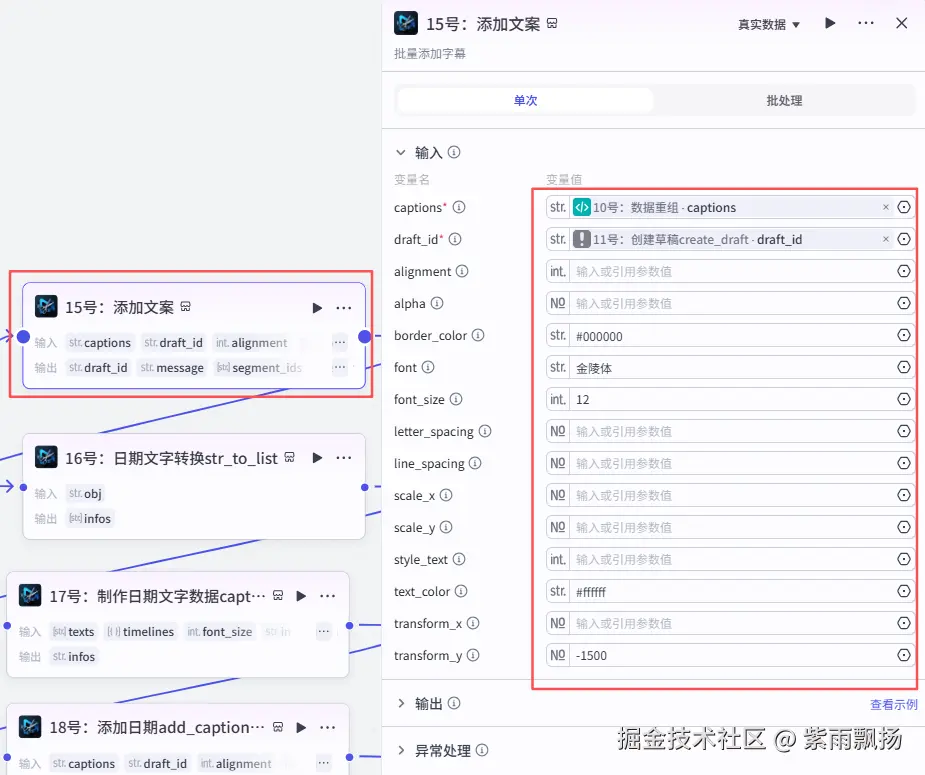Show info tooltip for 输入 section
This screenshot has width=925, height=775.
[454, 152]
